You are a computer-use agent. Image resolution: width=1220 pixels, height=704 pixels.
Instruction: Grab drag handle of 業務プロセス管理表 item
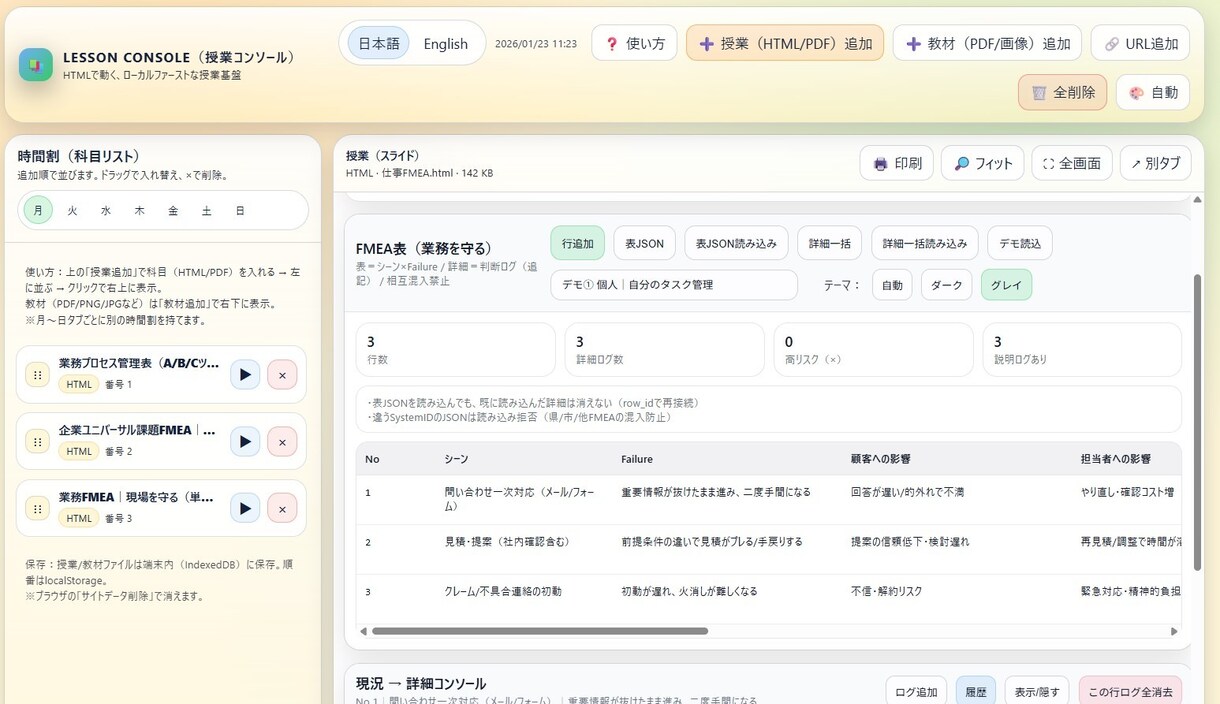coord(37,375)
